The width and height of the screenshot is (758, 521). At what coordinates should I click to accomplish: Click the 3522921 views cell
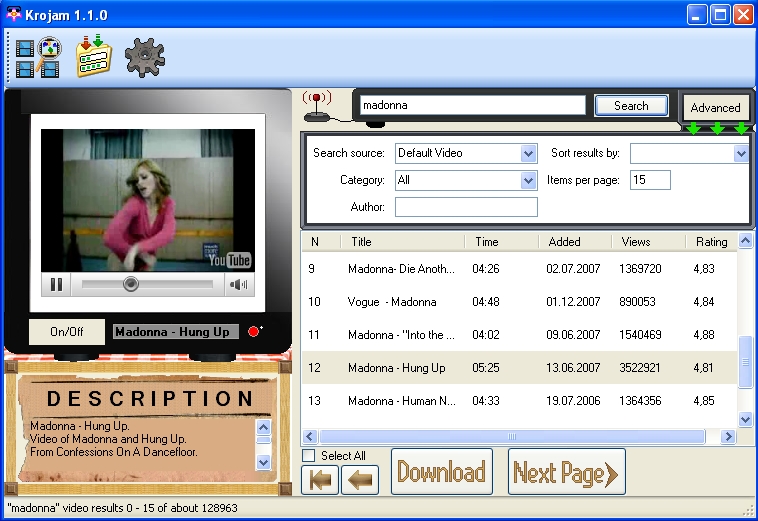[x=640, y=368]
